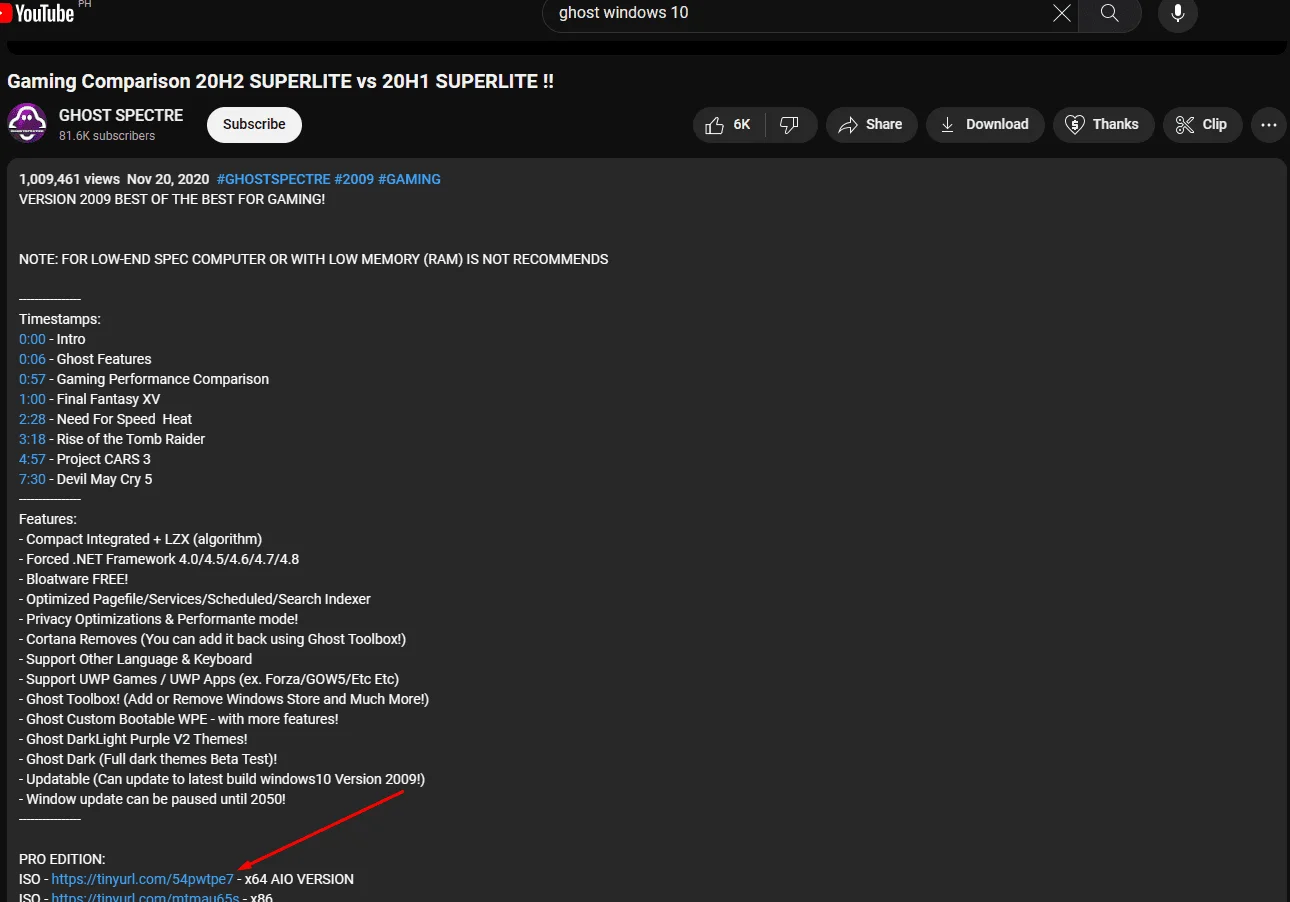The height and width of the screenshot is (902, 1290).
Task: Click the Ghost DarkLight Purple V2 Themes line
Action: pos(133,739)
